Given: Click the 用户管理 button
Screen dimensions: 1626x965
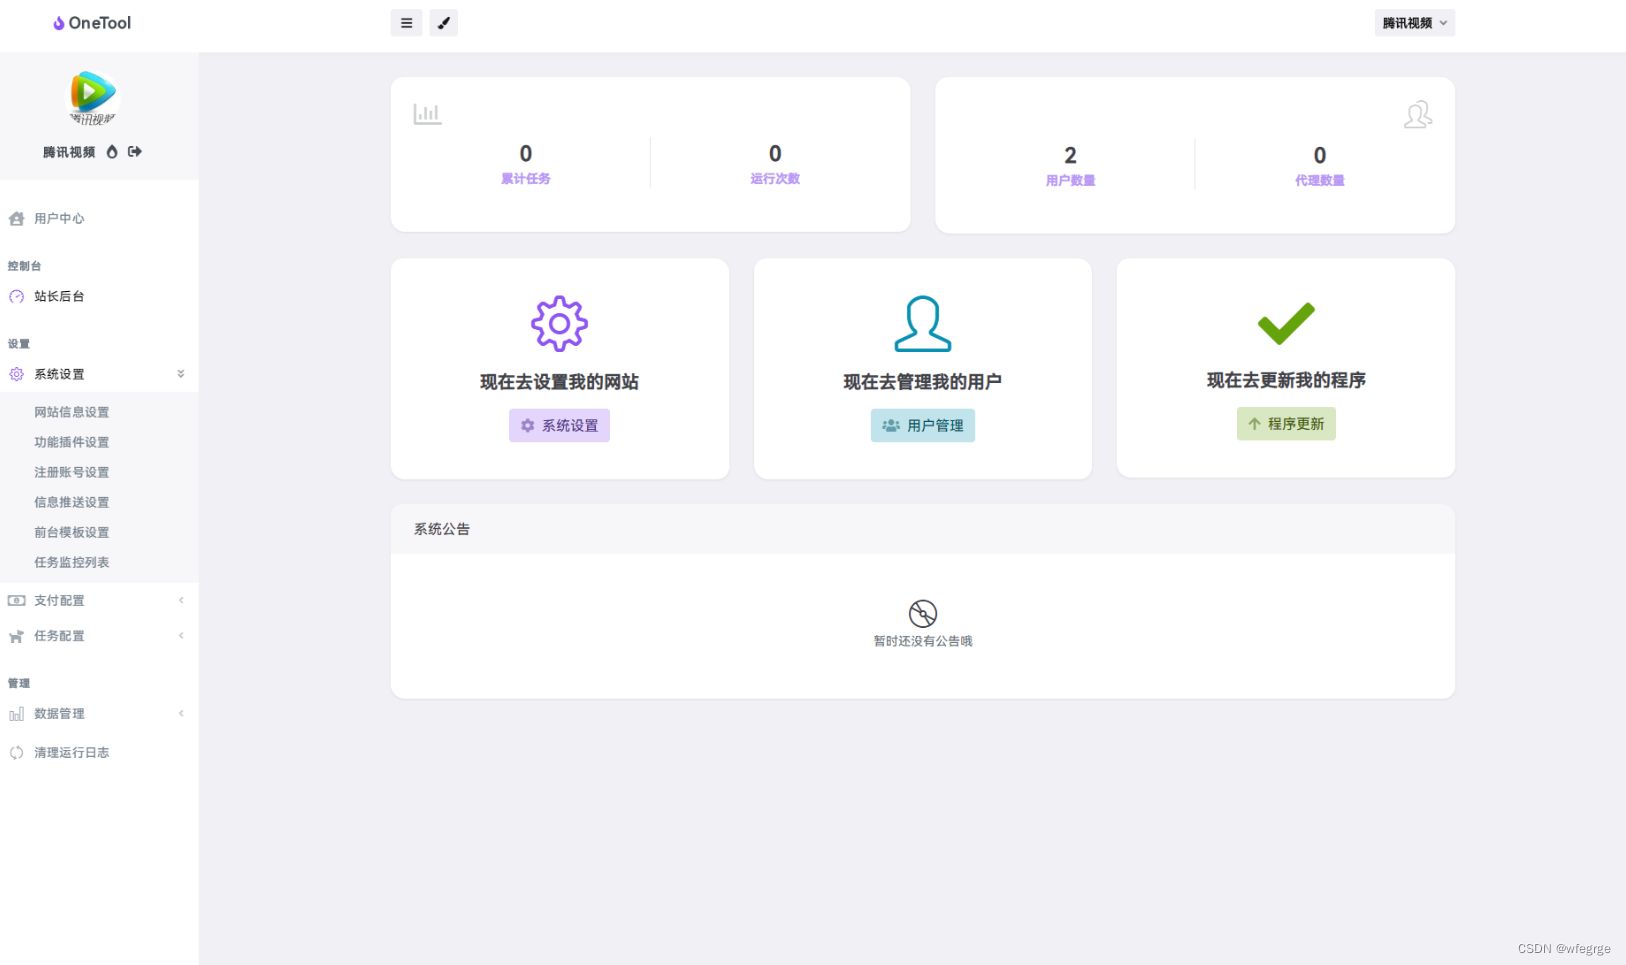Looking at the screenshot, I should [x=922, y=425].
